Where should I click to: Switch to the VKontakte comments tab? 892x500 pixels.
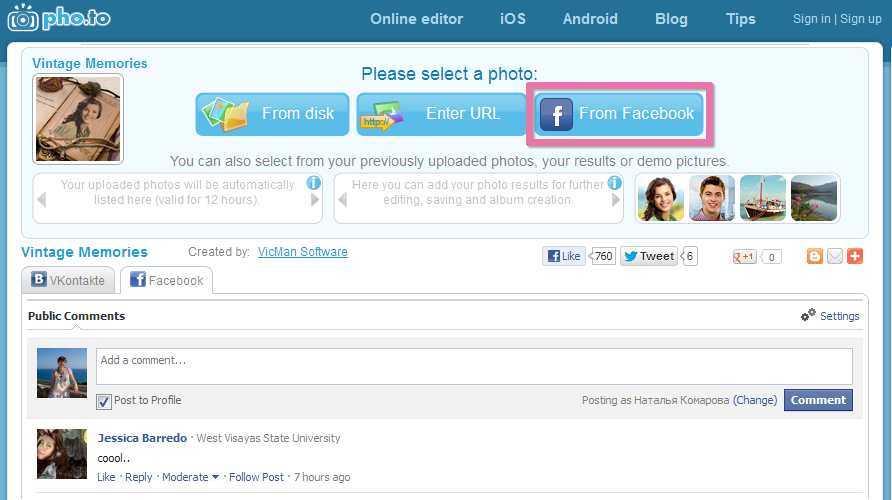click(68, 280)
